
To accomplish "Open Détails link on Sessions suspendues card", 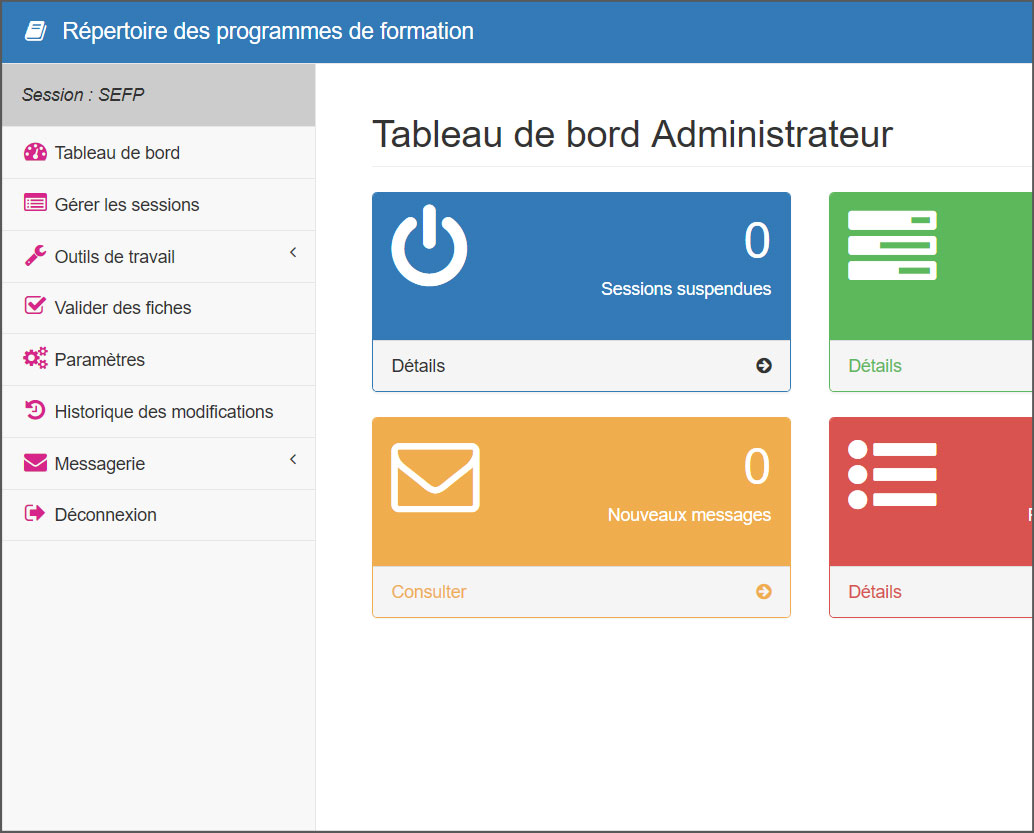I will [418, 366].
